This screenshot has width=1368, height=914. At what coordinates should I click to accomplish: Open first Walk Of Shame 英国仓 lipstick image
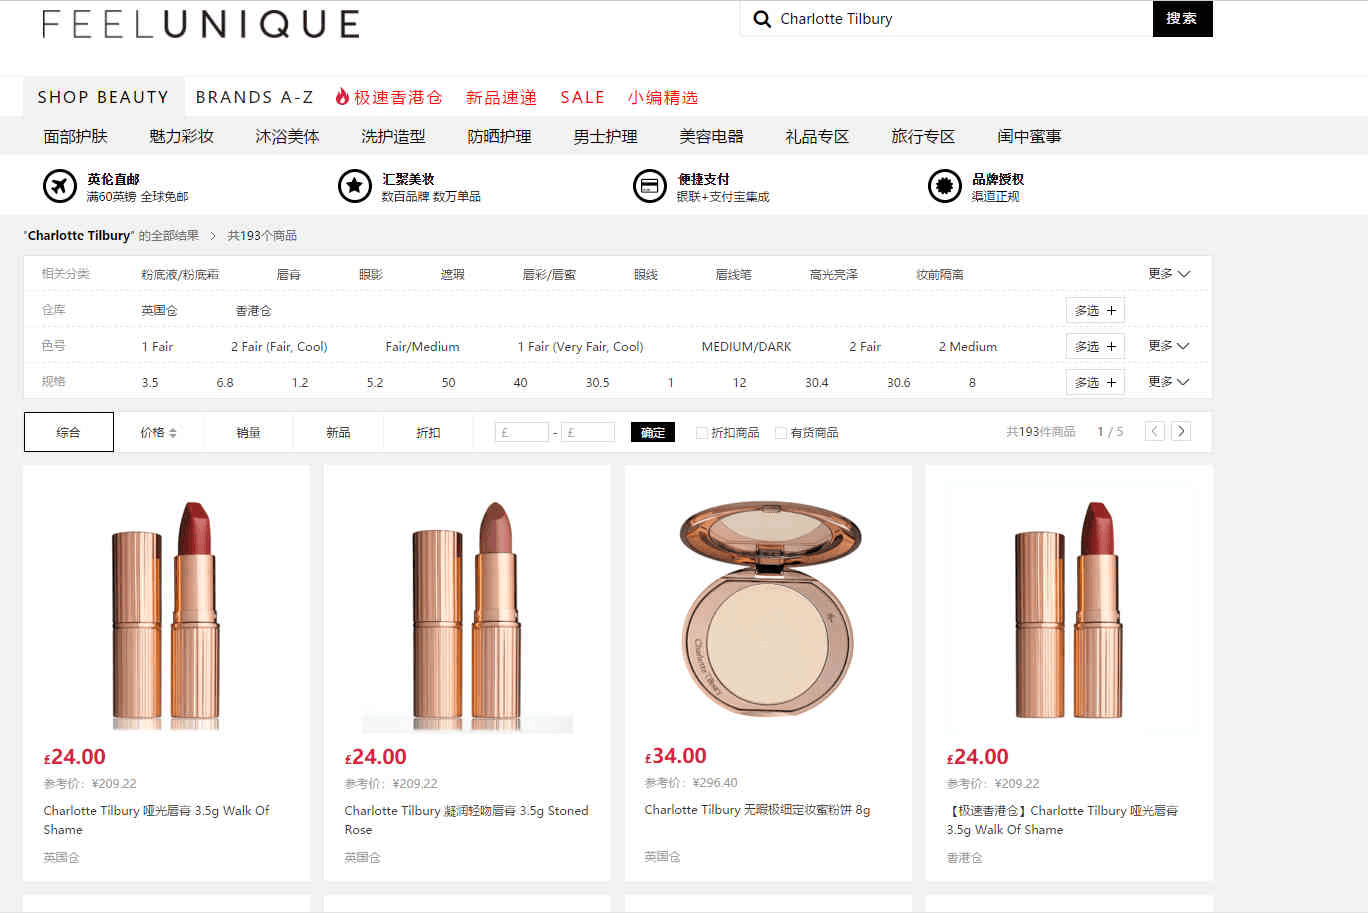point(166,609)
